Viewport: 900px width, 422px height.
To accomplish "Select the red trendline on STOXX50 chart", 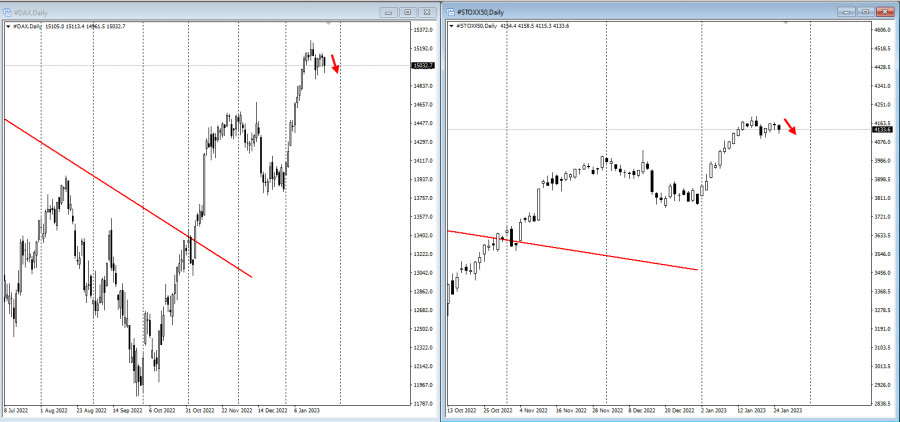I will click(572, 250).
